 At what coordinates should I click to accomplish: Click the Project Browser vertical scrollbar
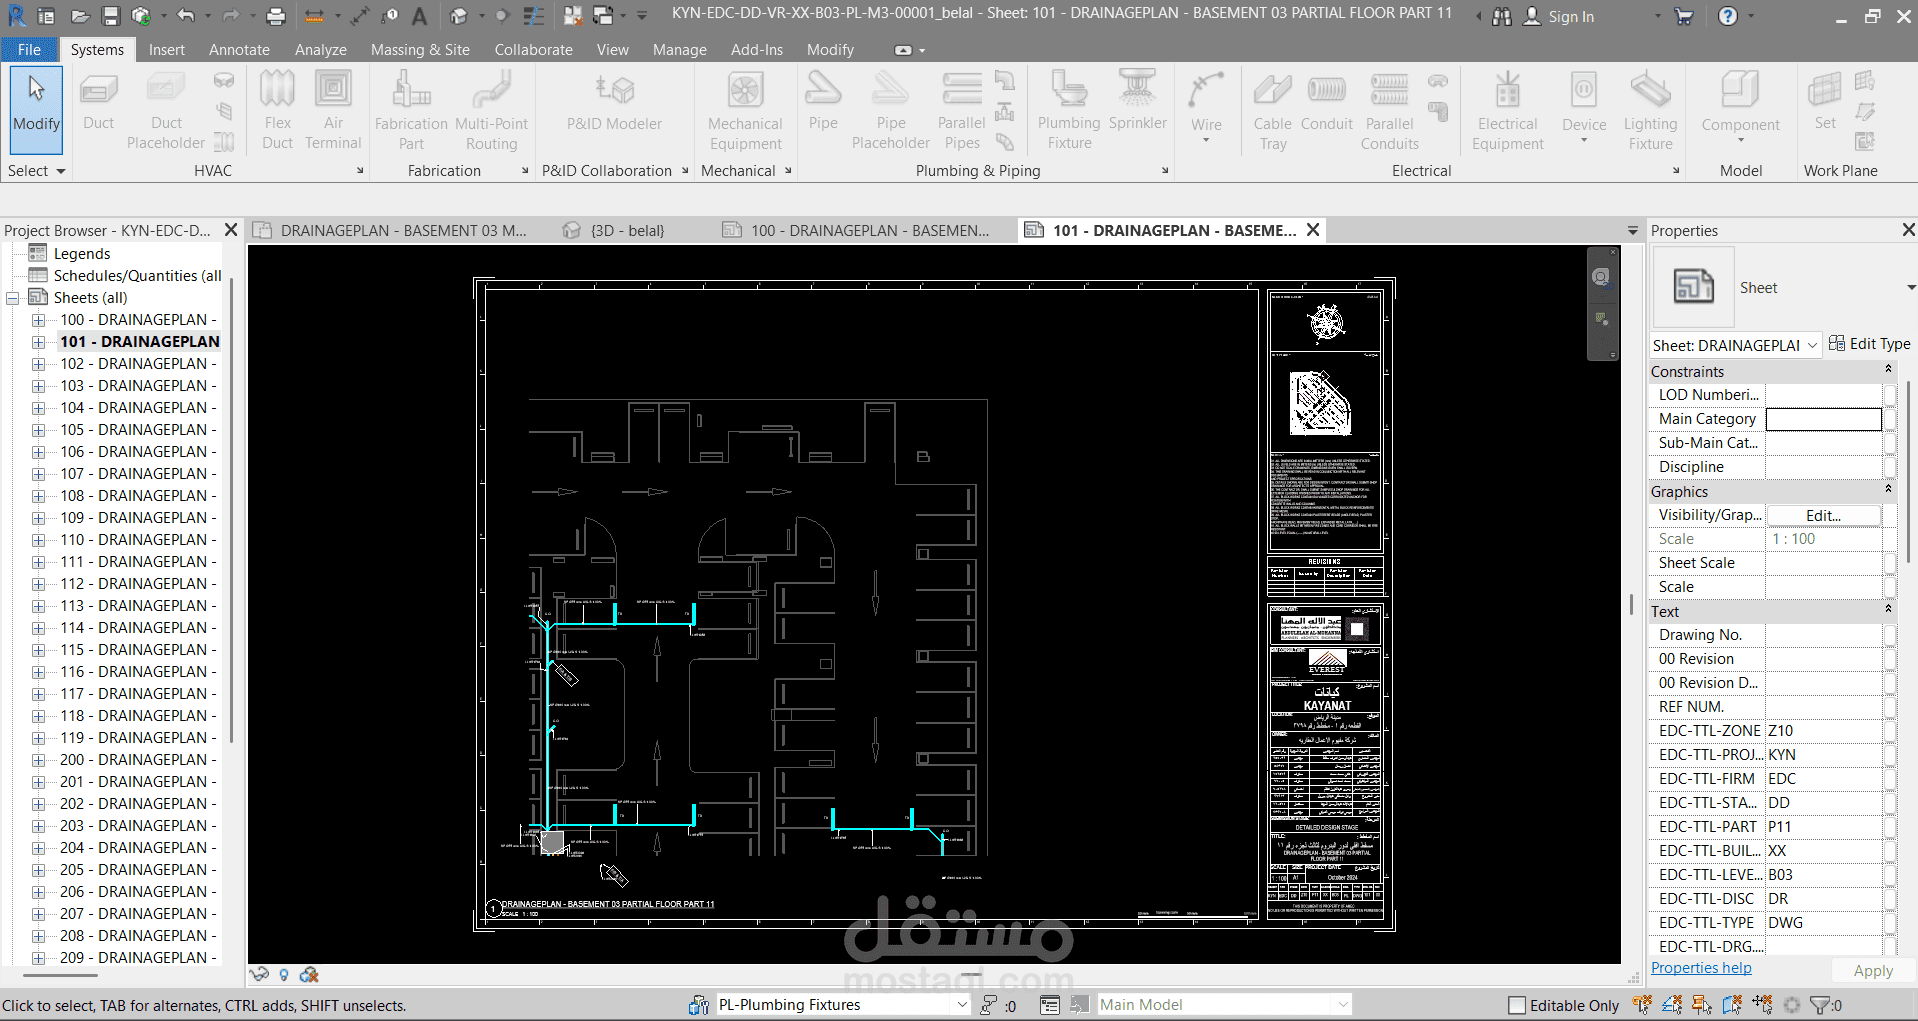coord(232,510)
